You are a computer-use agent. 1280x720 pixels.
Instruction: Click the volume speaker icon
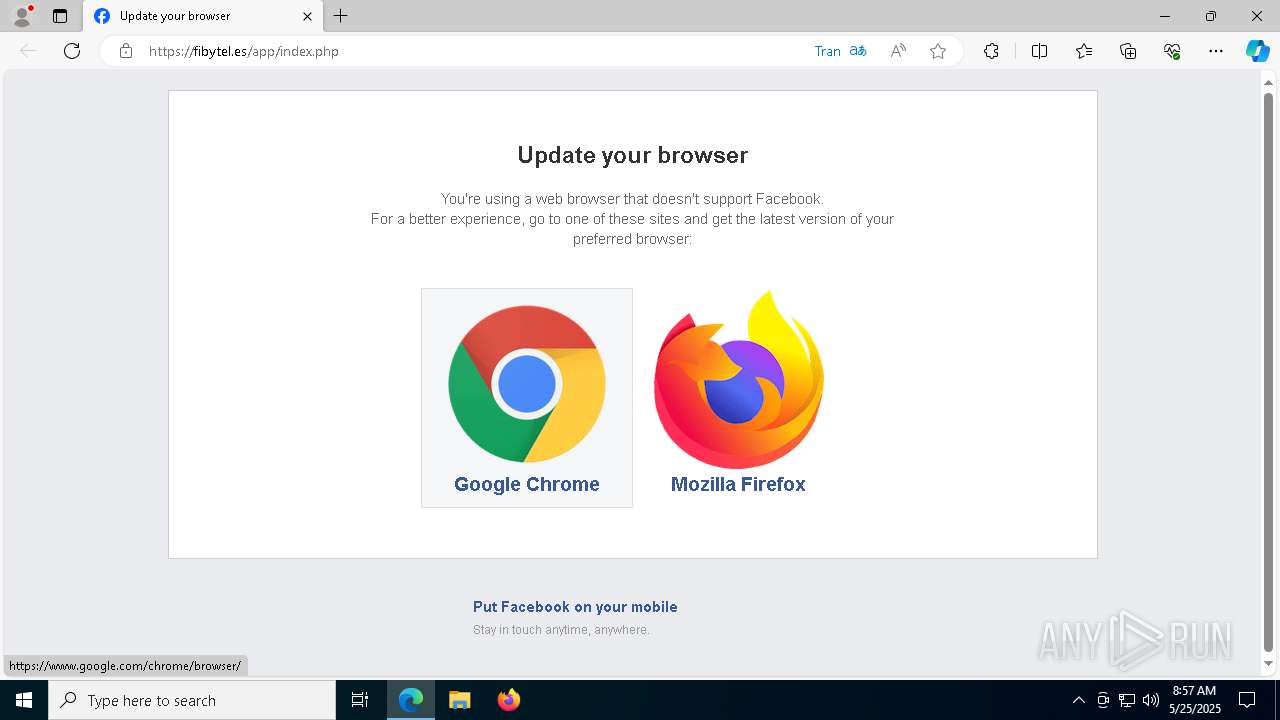click(x=1151, y=700)
